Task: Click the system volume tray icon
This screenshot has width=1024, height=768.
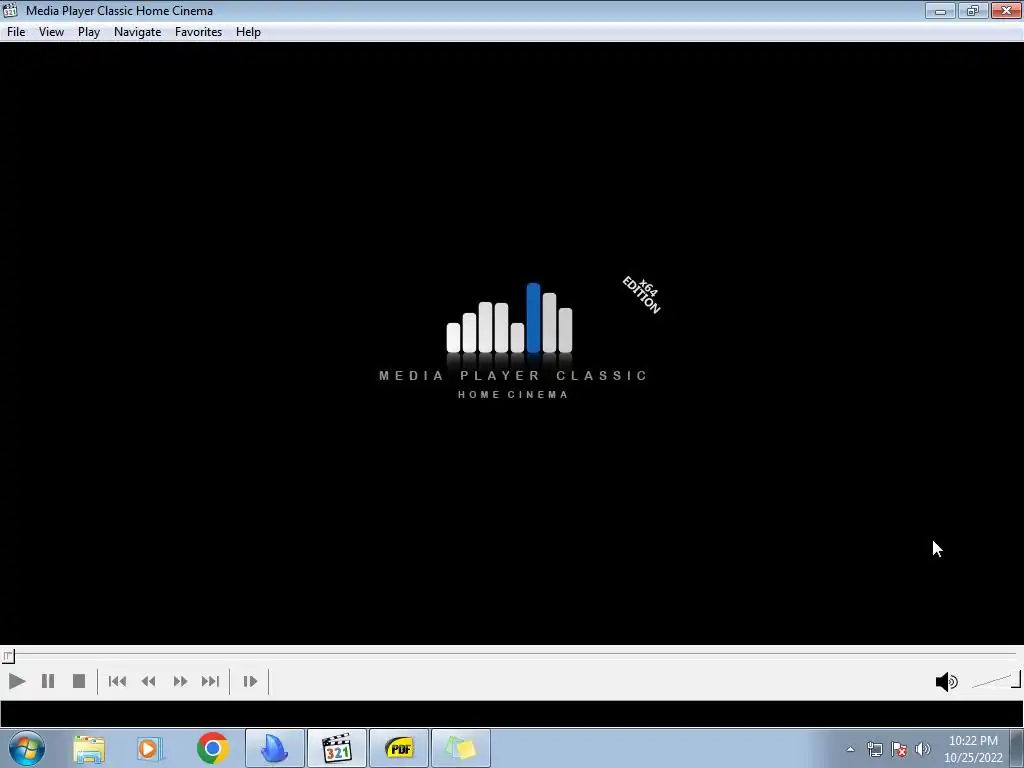Action: point(923,749)
